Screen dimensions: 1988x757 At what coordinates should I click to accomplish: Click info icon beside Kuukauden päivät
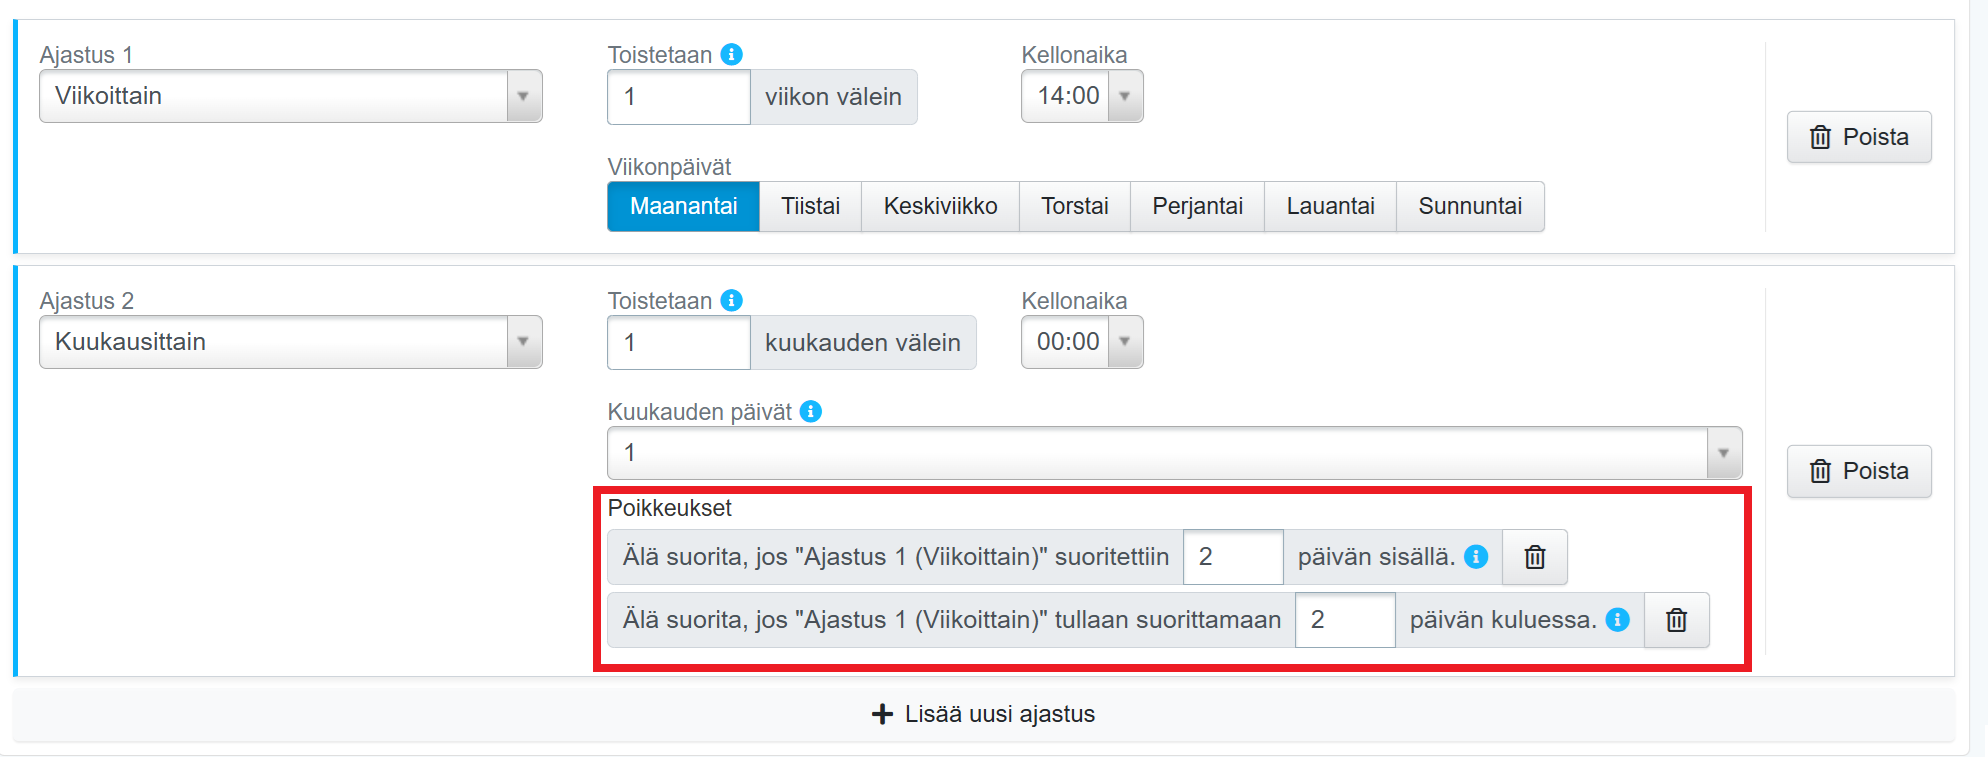point(811,411)
